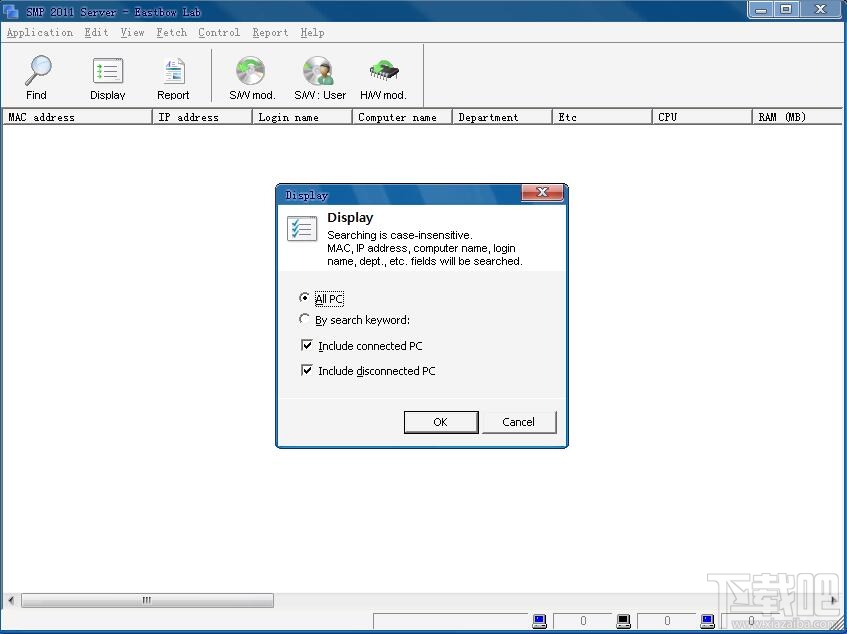This screenshot has width=847, height=634.
Task: Uncheck Include connected PC
Action: coord(307,346)
